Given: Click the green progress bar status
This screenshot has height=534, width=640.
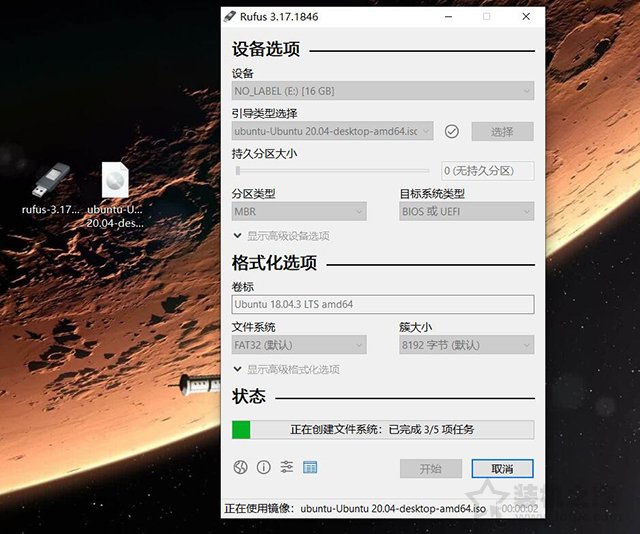Looking at the screenshot, I should click(383, 429).
